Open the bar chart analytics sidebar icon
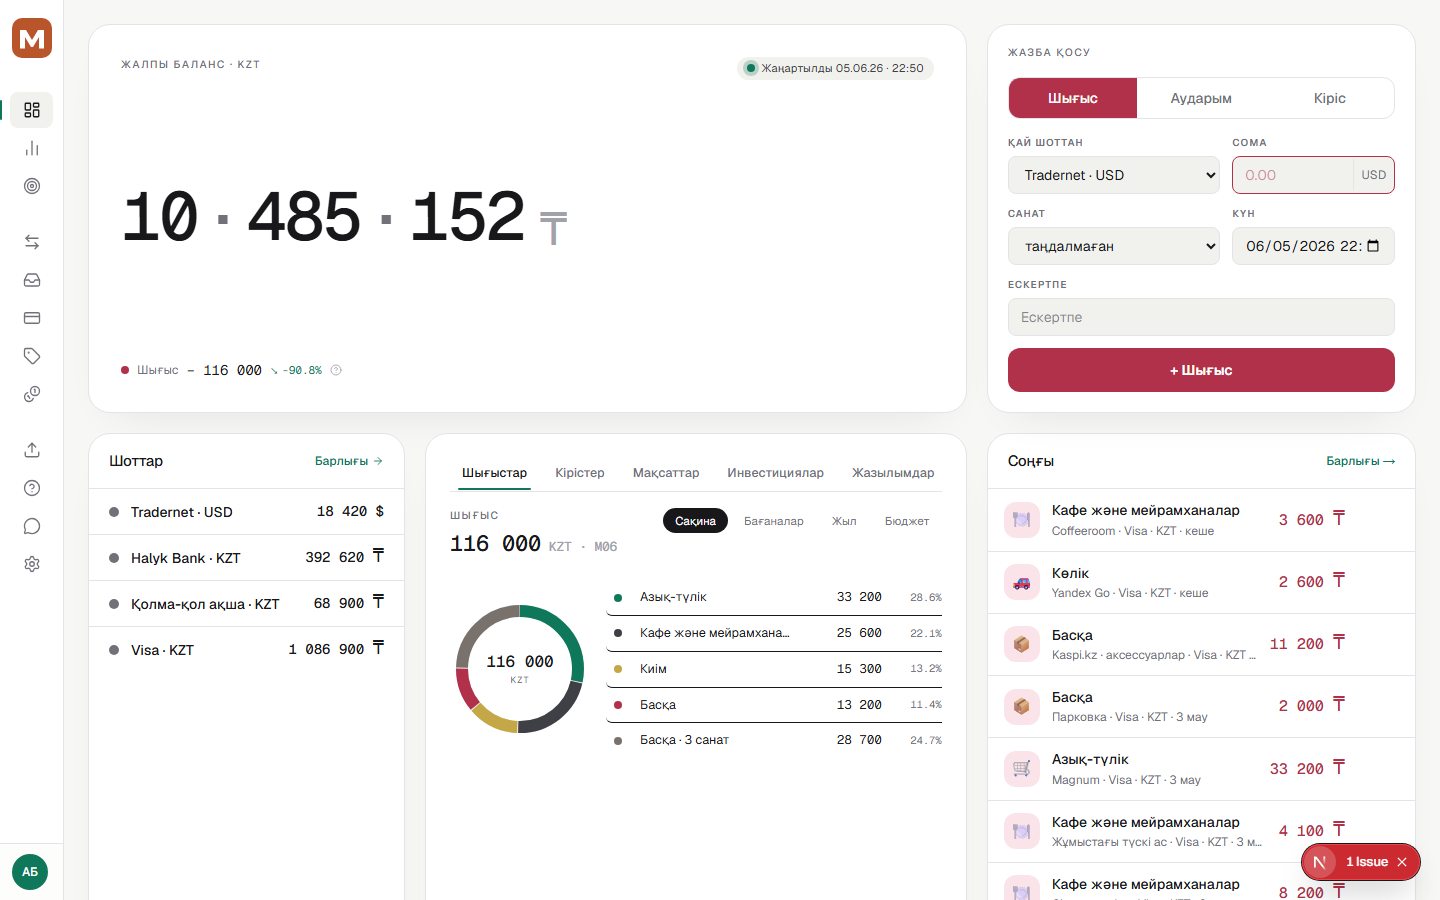The width and height of the screenshot is (1440, 900). click(32, 148)
